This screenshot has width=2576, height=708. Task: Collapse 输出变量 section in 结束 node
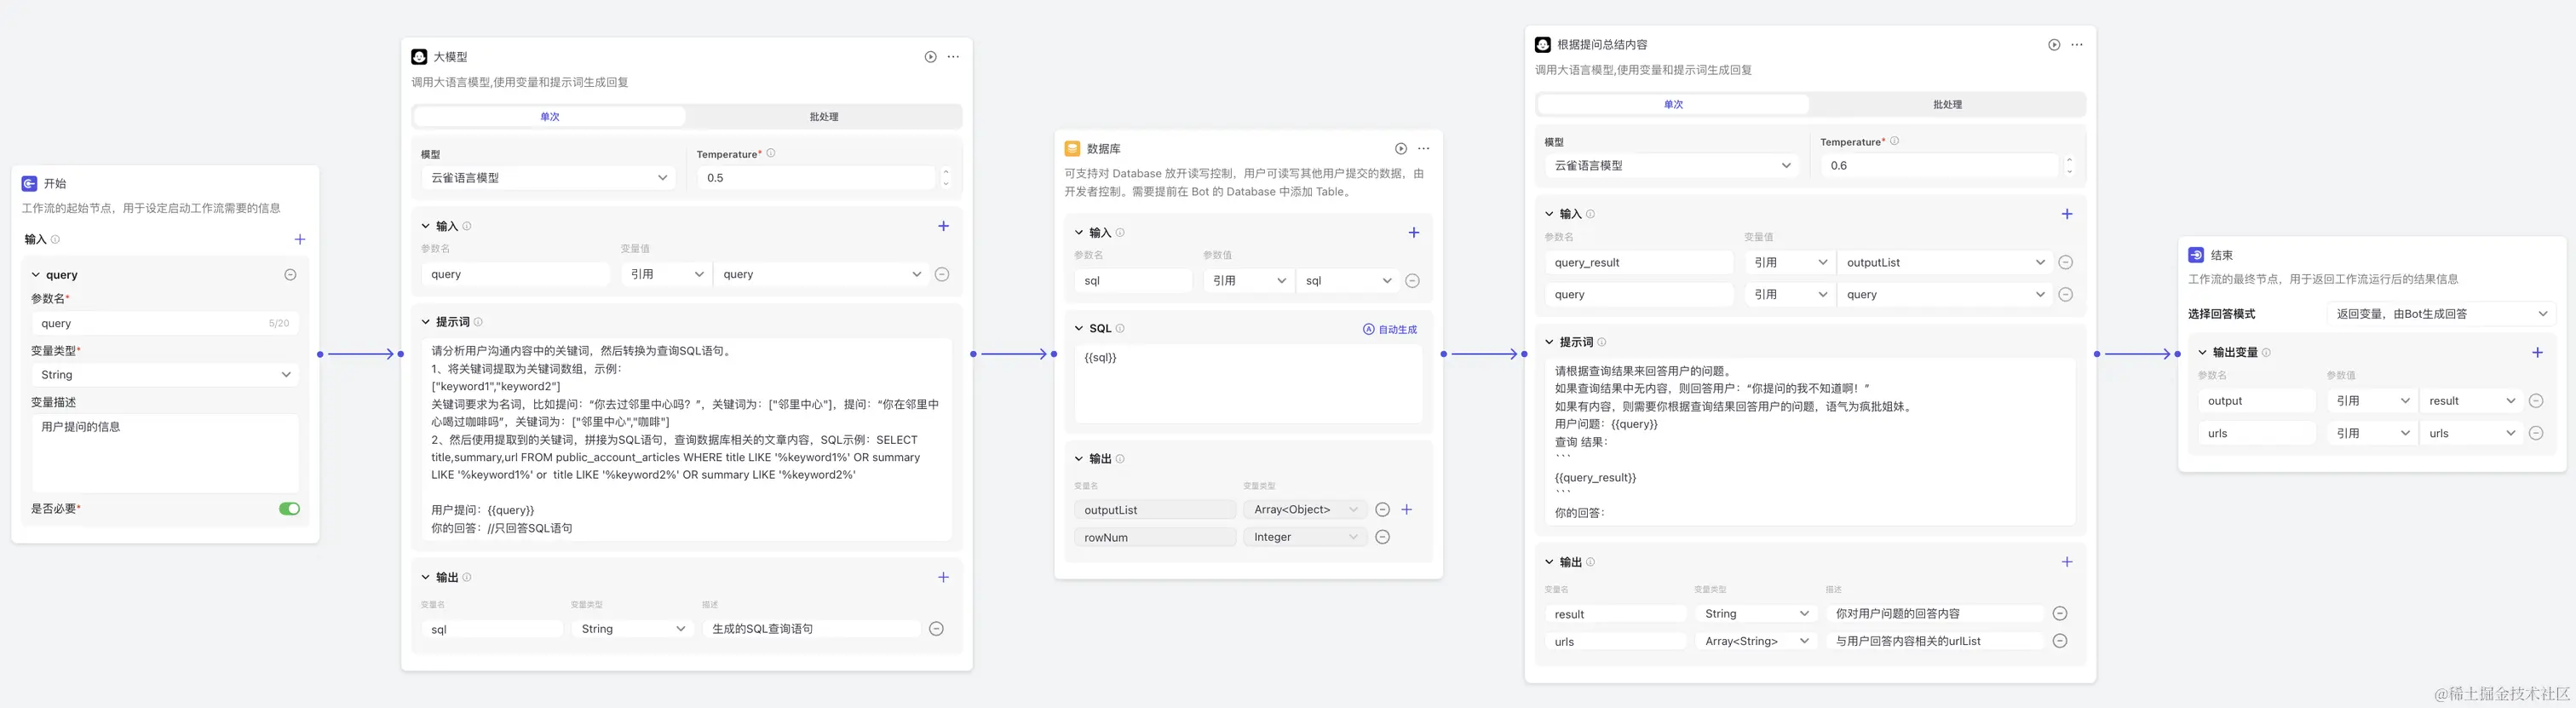click(2202, 352)
